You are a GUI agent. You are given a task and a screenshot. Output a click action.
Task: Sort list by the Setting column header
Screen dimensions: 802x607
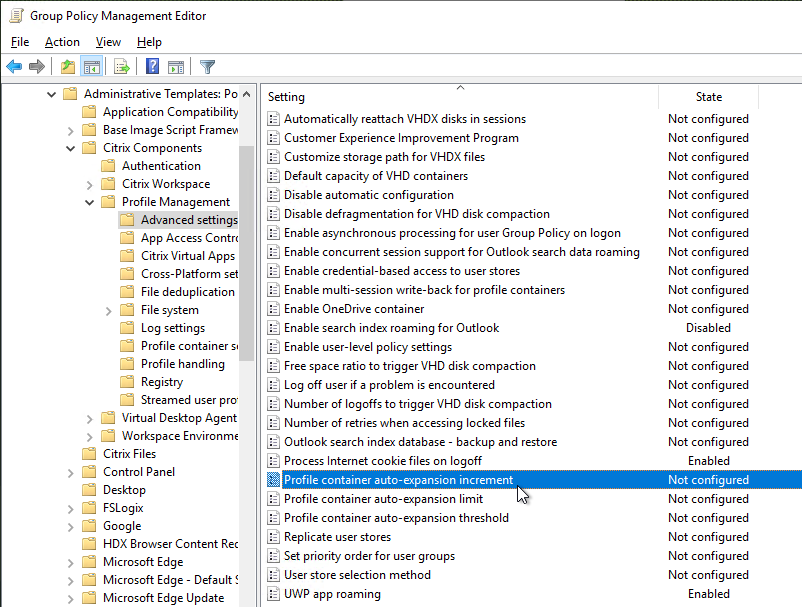point(460,97)
